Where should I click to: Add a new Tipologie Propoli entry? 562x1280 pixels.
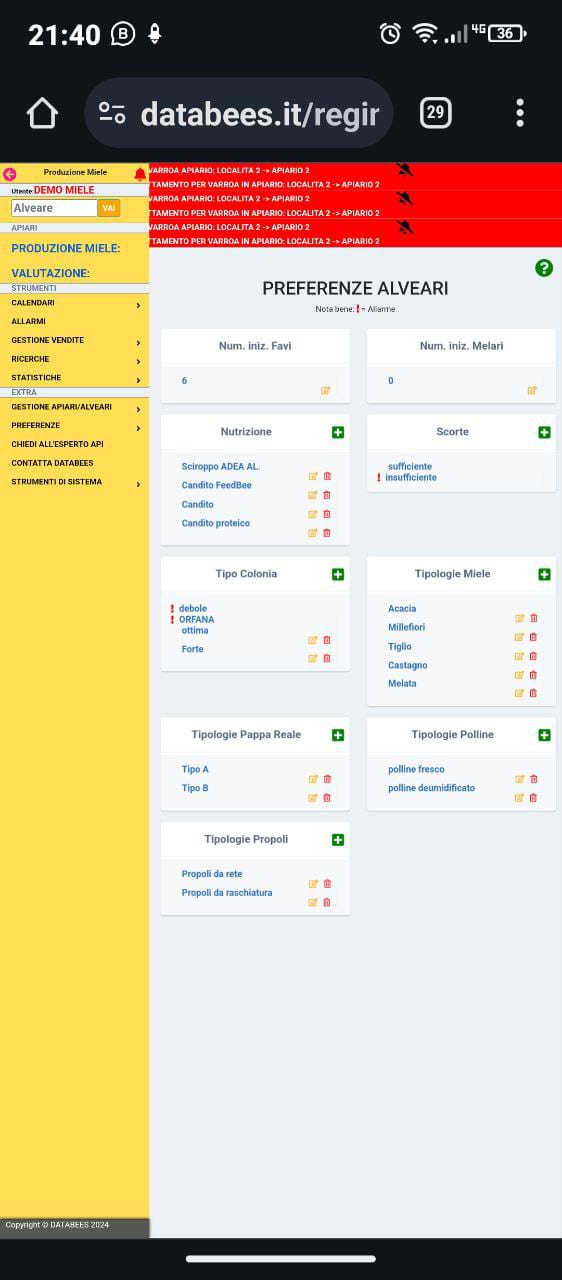(x=338, y=840)
